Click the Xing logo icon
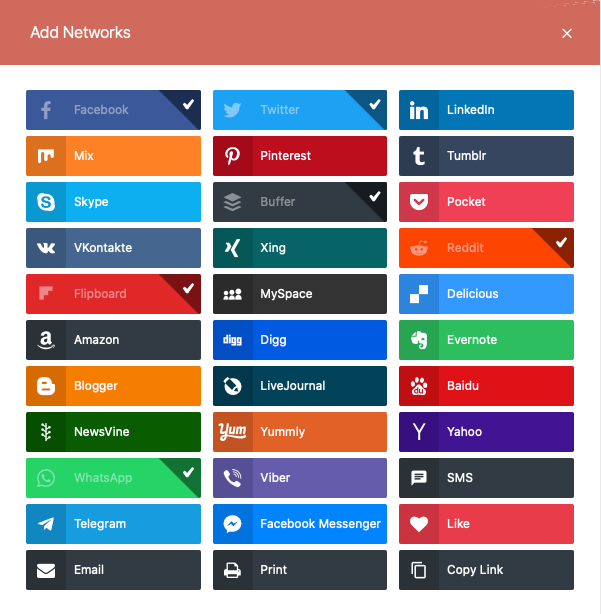The height and width of the screenshot is (614, 601). click(x=233, y=248)
